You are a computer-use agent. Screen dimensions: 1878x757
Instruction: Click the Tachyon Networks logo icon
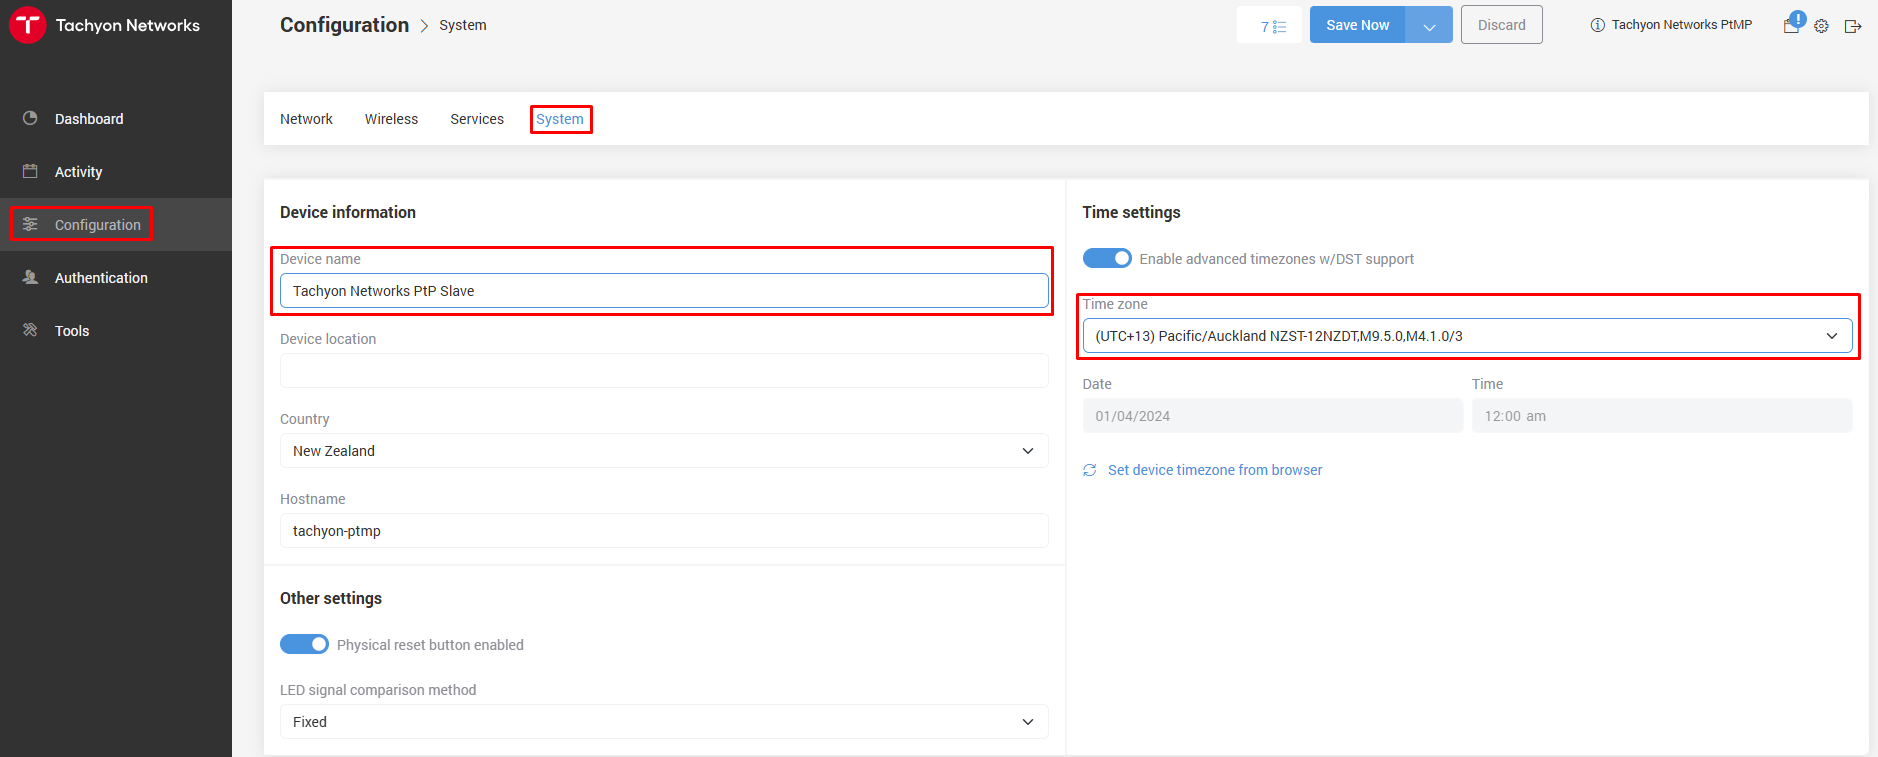(x=28, y=25)
